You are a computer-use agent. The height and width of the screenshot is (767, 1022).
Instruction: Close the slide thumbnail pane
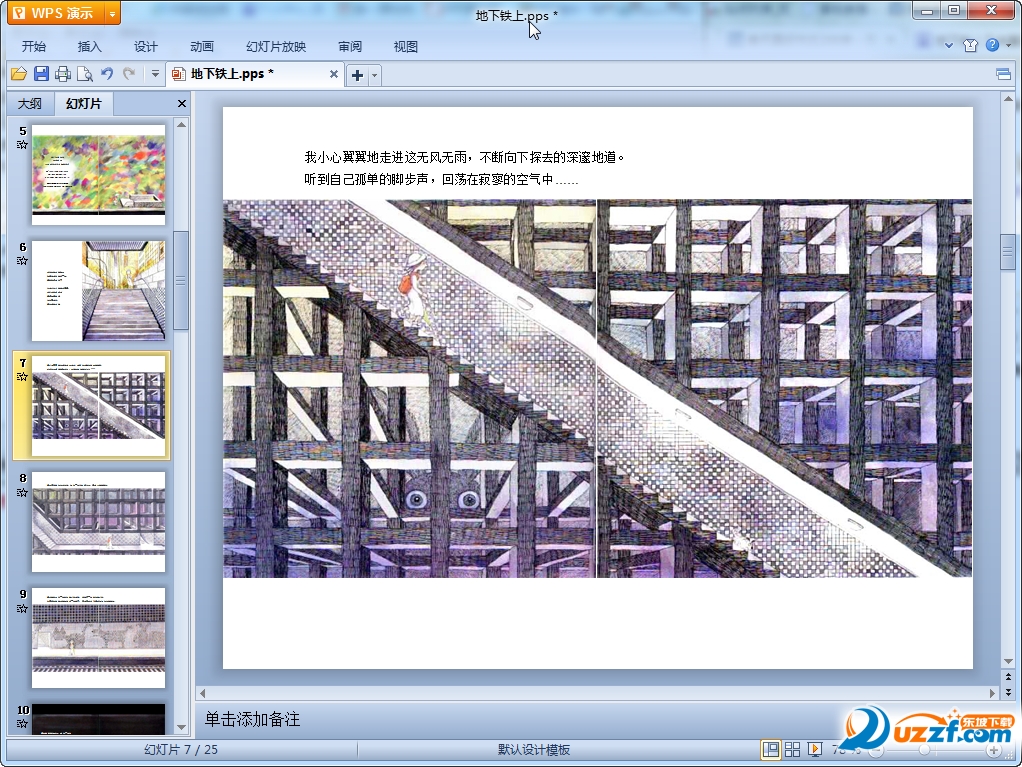tap(182, 104)
